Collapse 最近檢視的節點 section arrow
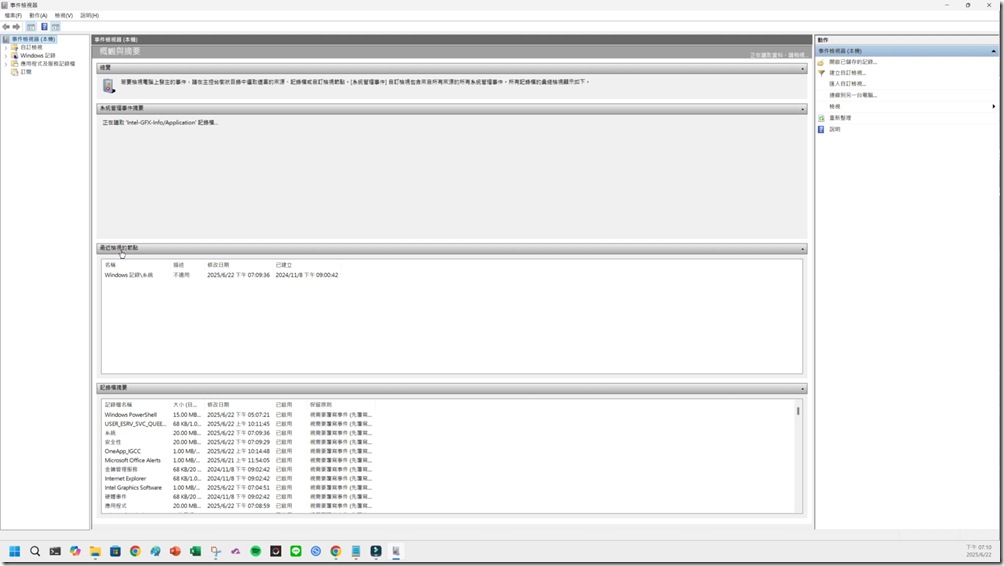 click(802, 248)
